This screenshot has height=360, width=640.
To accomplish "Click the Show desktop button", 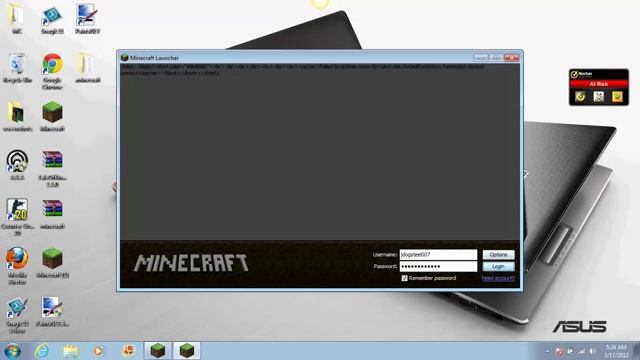I will (637, 351).
